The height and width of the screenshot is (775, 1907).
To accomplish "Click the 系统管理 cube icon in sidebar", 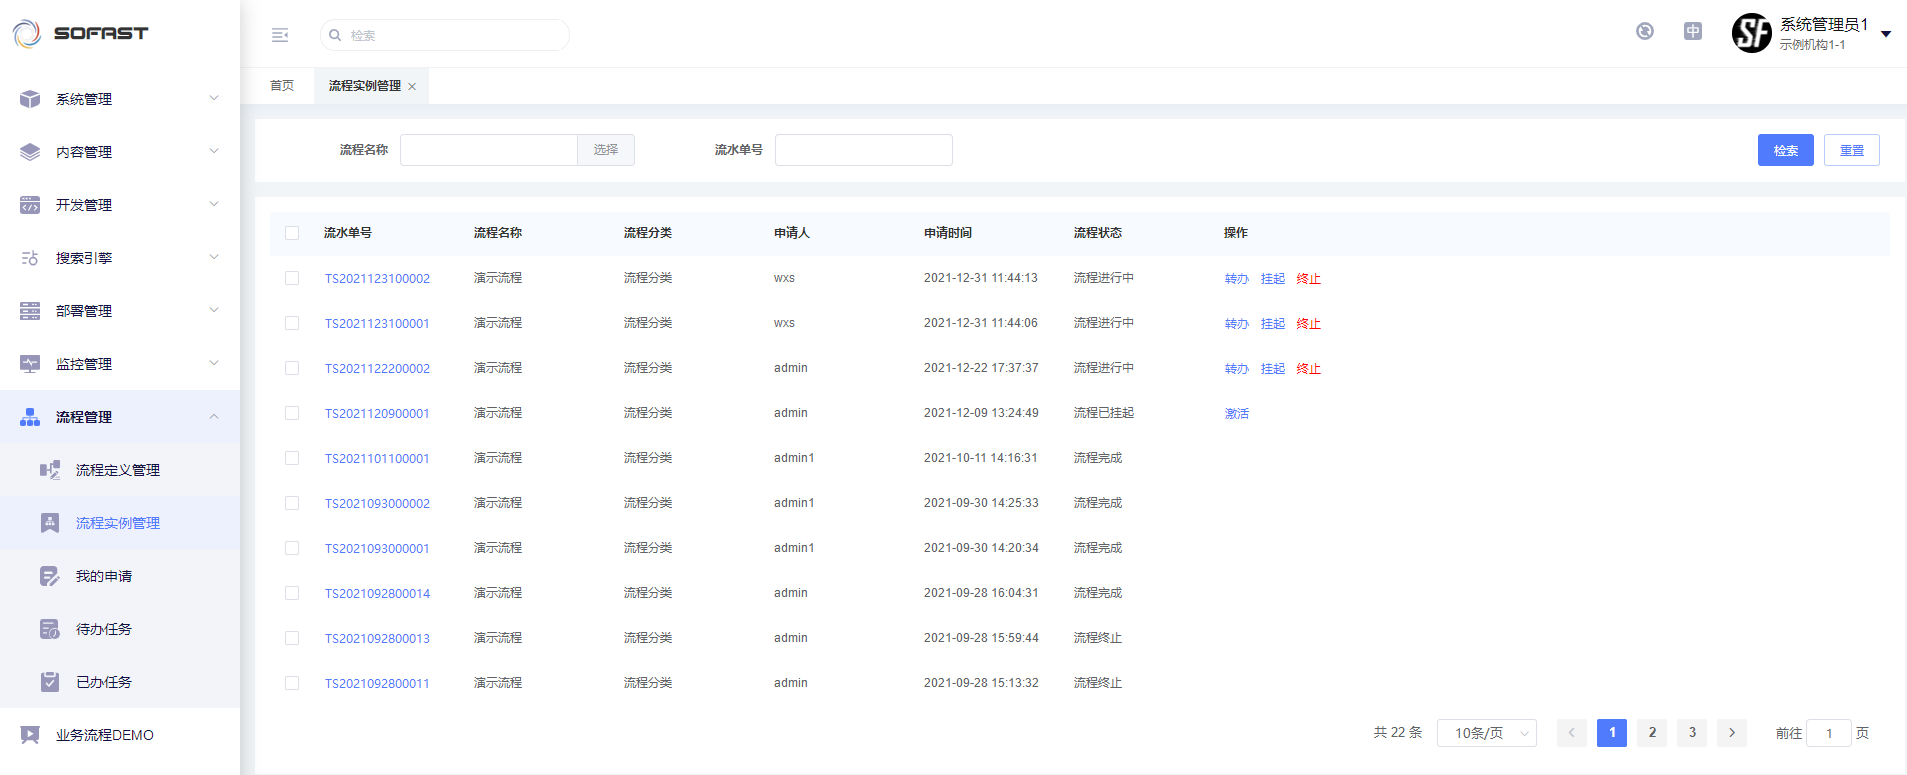I will [30, 99].
